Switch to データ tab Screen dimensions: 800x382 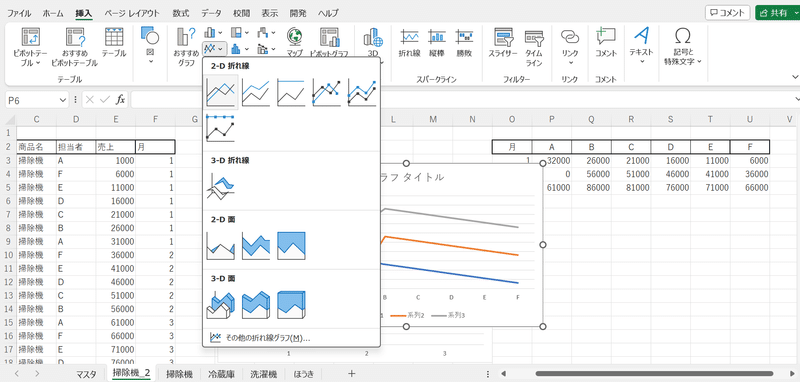tap(211, 13)
